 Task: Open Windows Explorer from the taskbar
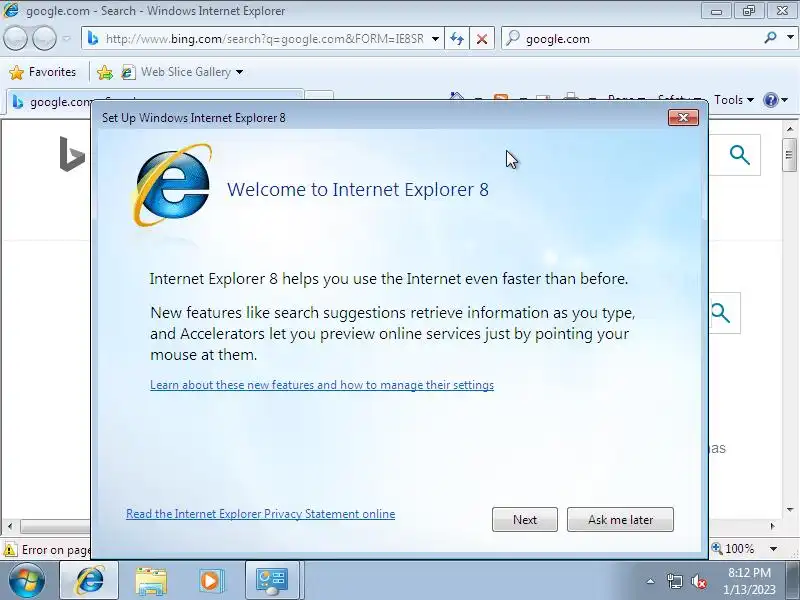pyautogui.click(x=151, y=582)
